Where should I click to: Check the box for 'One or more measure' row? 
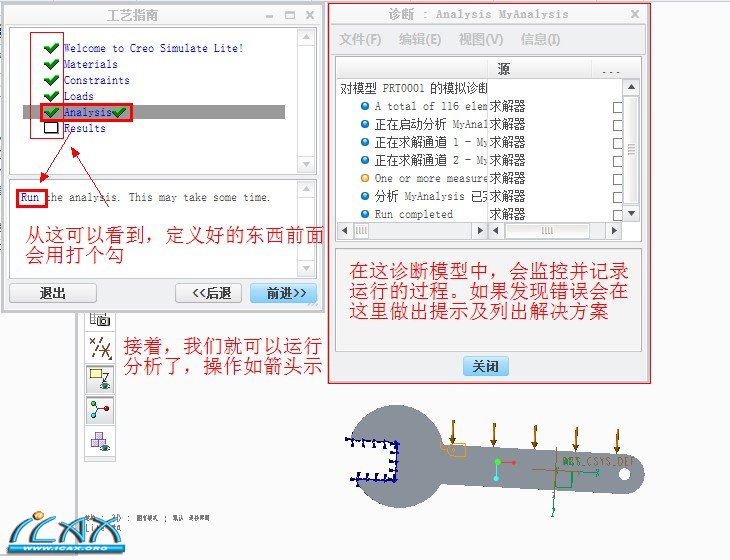(x=617, y=179)
